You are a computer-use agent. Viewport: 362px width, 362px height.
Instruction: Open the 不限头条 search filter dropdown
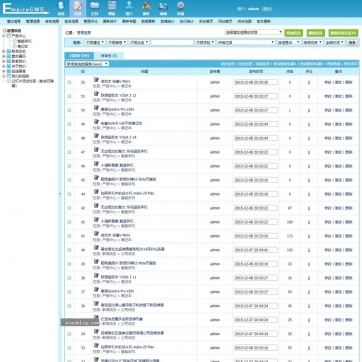pyautogui.click(x=139, y=43)
